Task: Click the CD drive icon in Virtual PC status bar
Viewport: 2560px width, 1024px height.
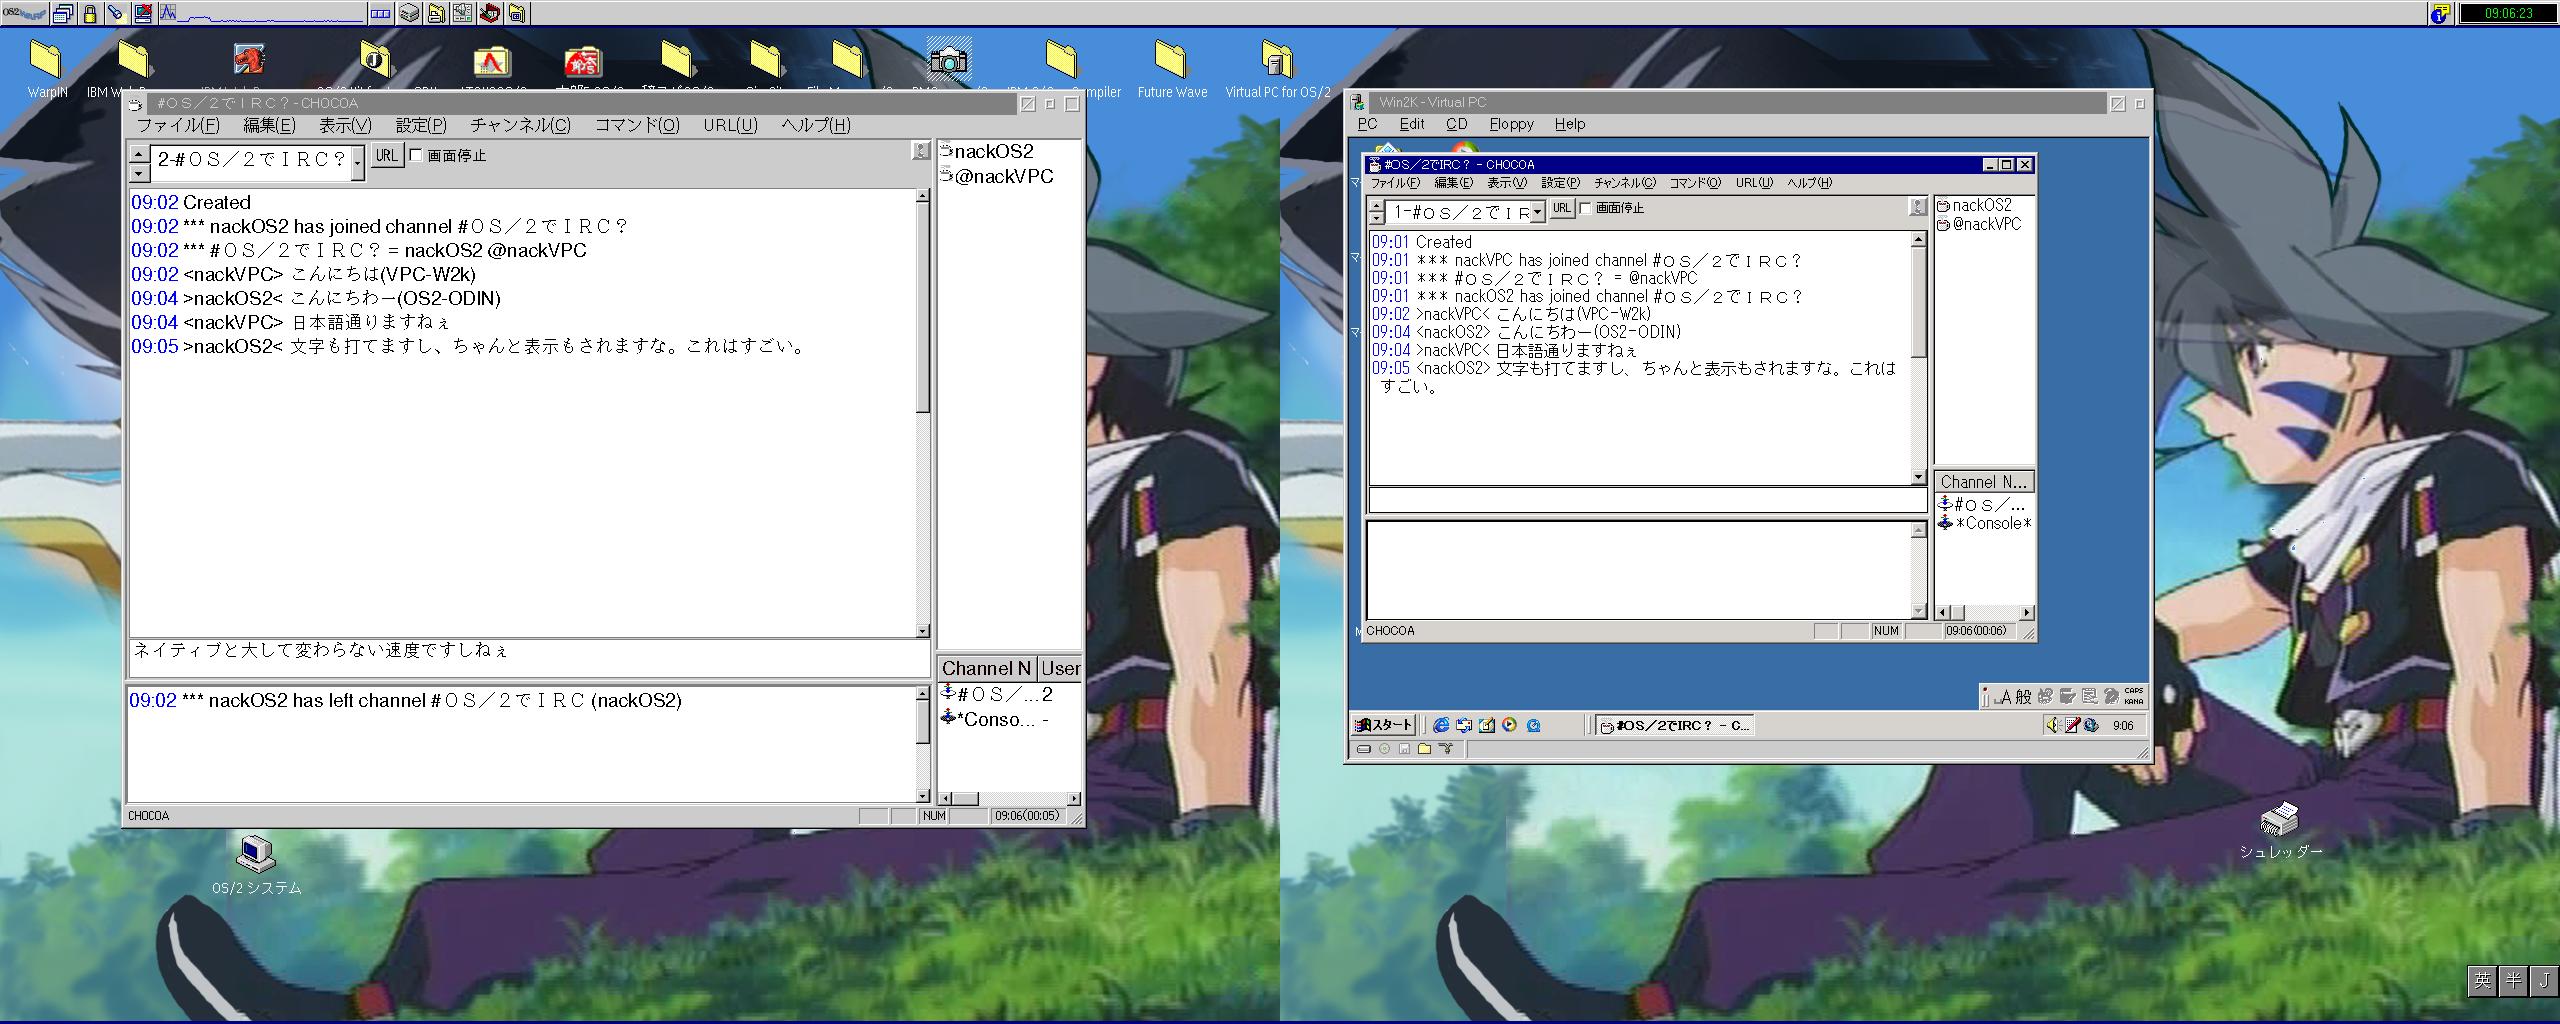Action: (x=1384, y=749)
